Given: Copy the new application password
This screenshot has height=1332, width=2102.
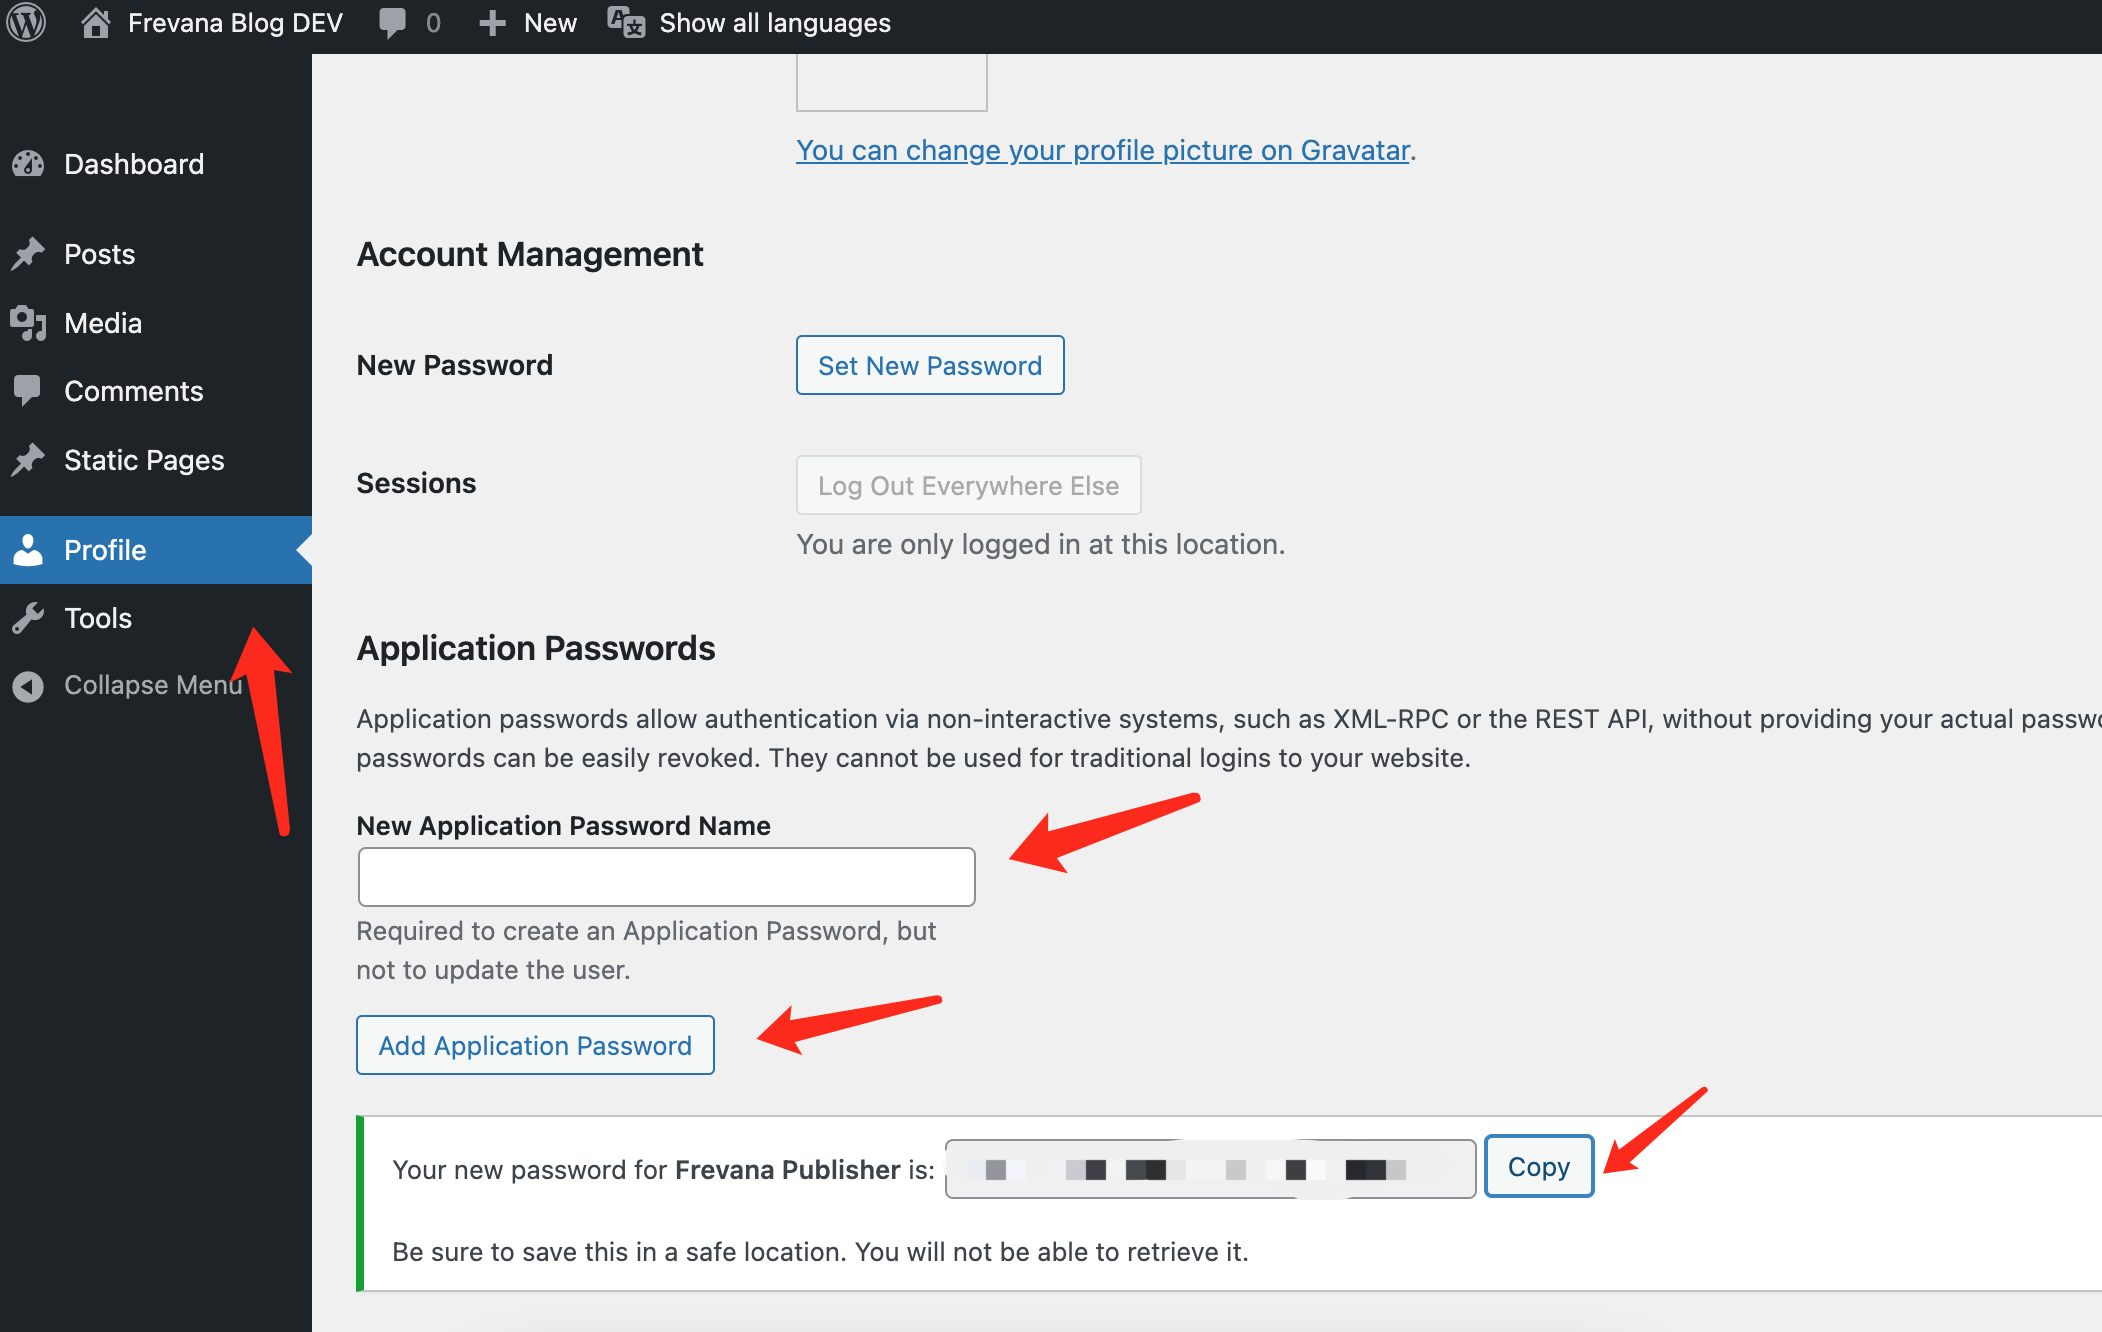Looking at the screenshot, I should pyautogui.click(x=1539, y=1166).
